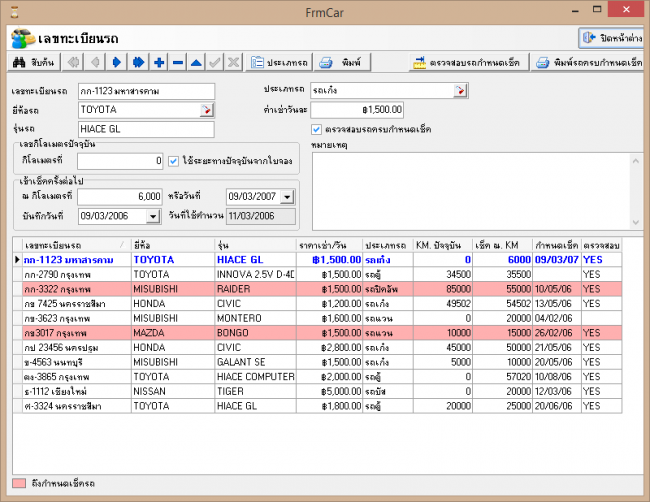Click the blue up-triangle edit icon
This screenshot has height=502, width=650.
tap(197, 62)
